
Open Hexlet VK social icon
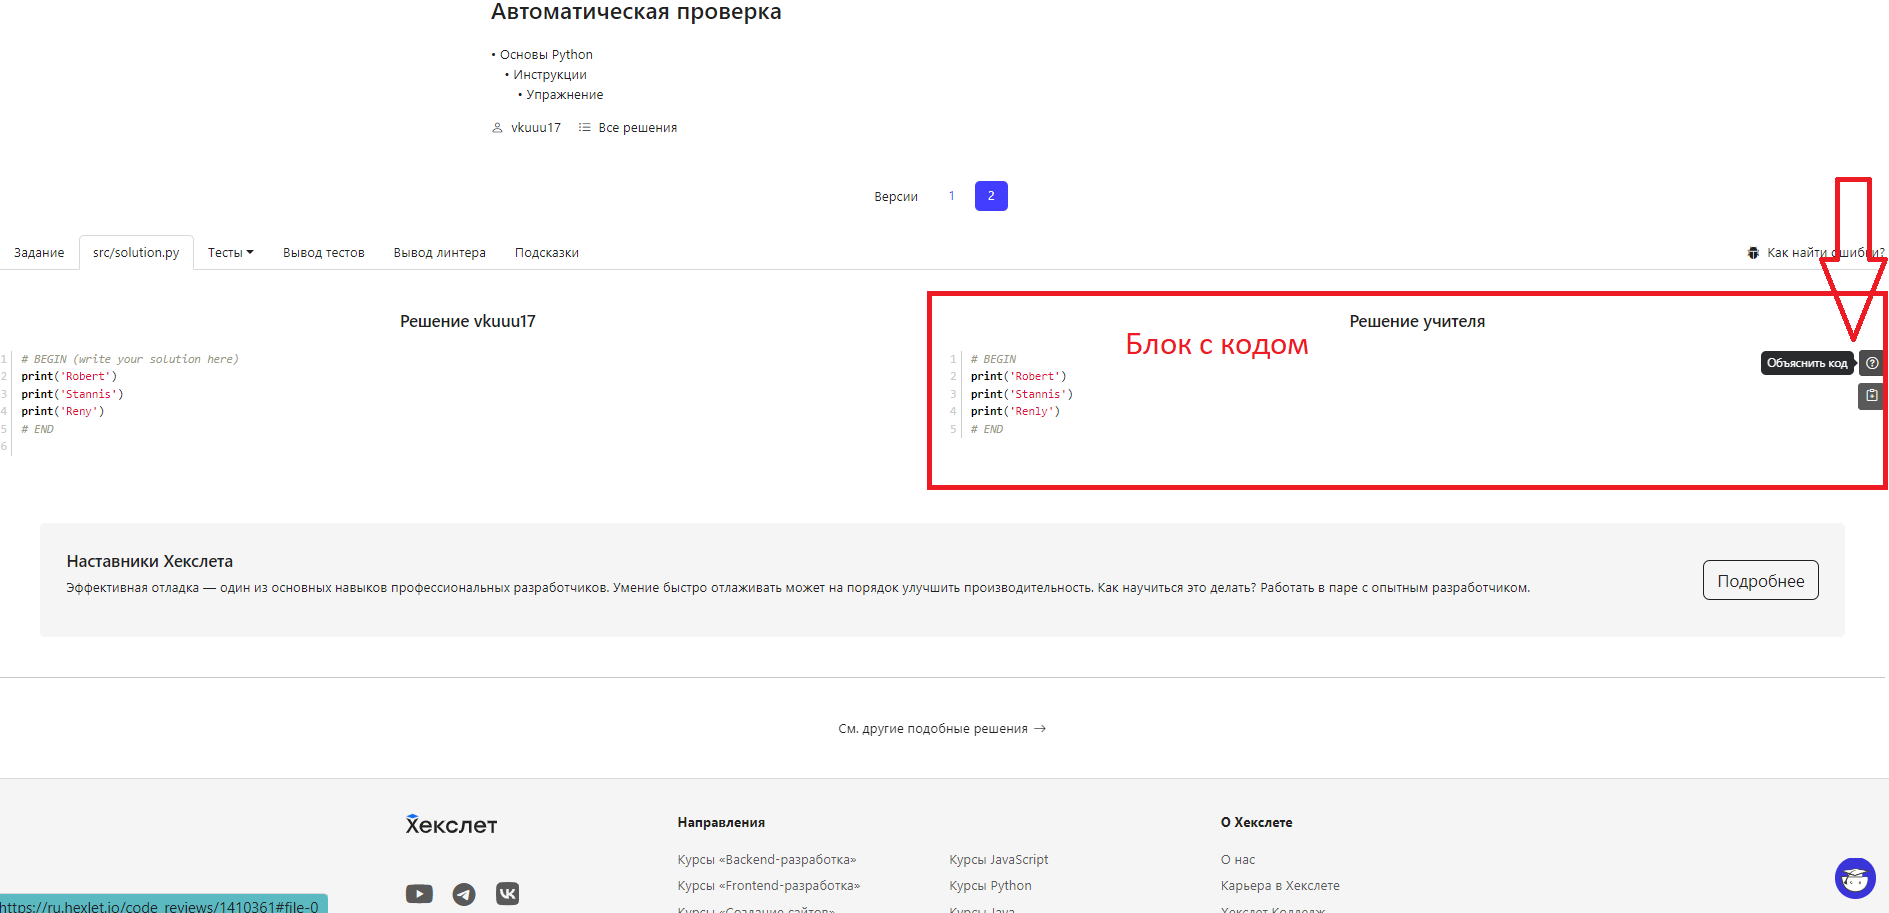[x=508, y=894]
